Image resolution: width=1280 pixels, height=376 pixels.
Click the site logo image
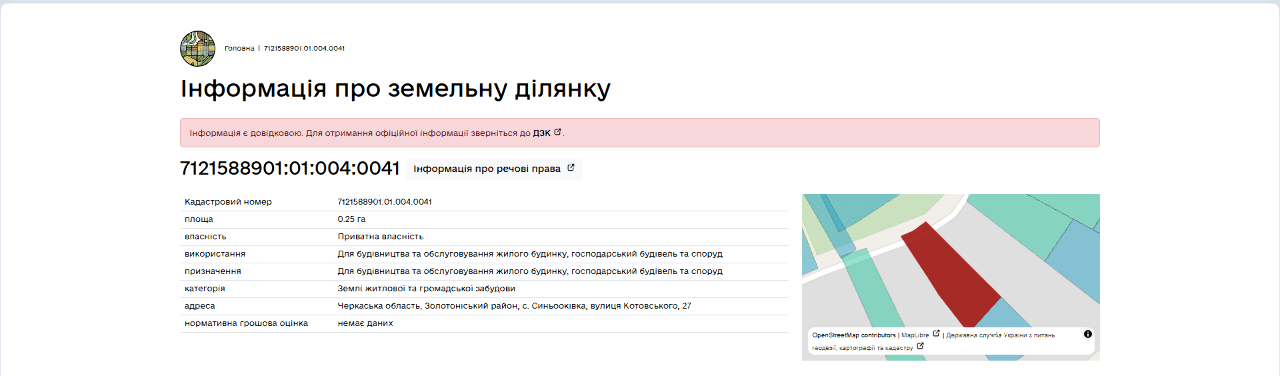click(197, 48)
